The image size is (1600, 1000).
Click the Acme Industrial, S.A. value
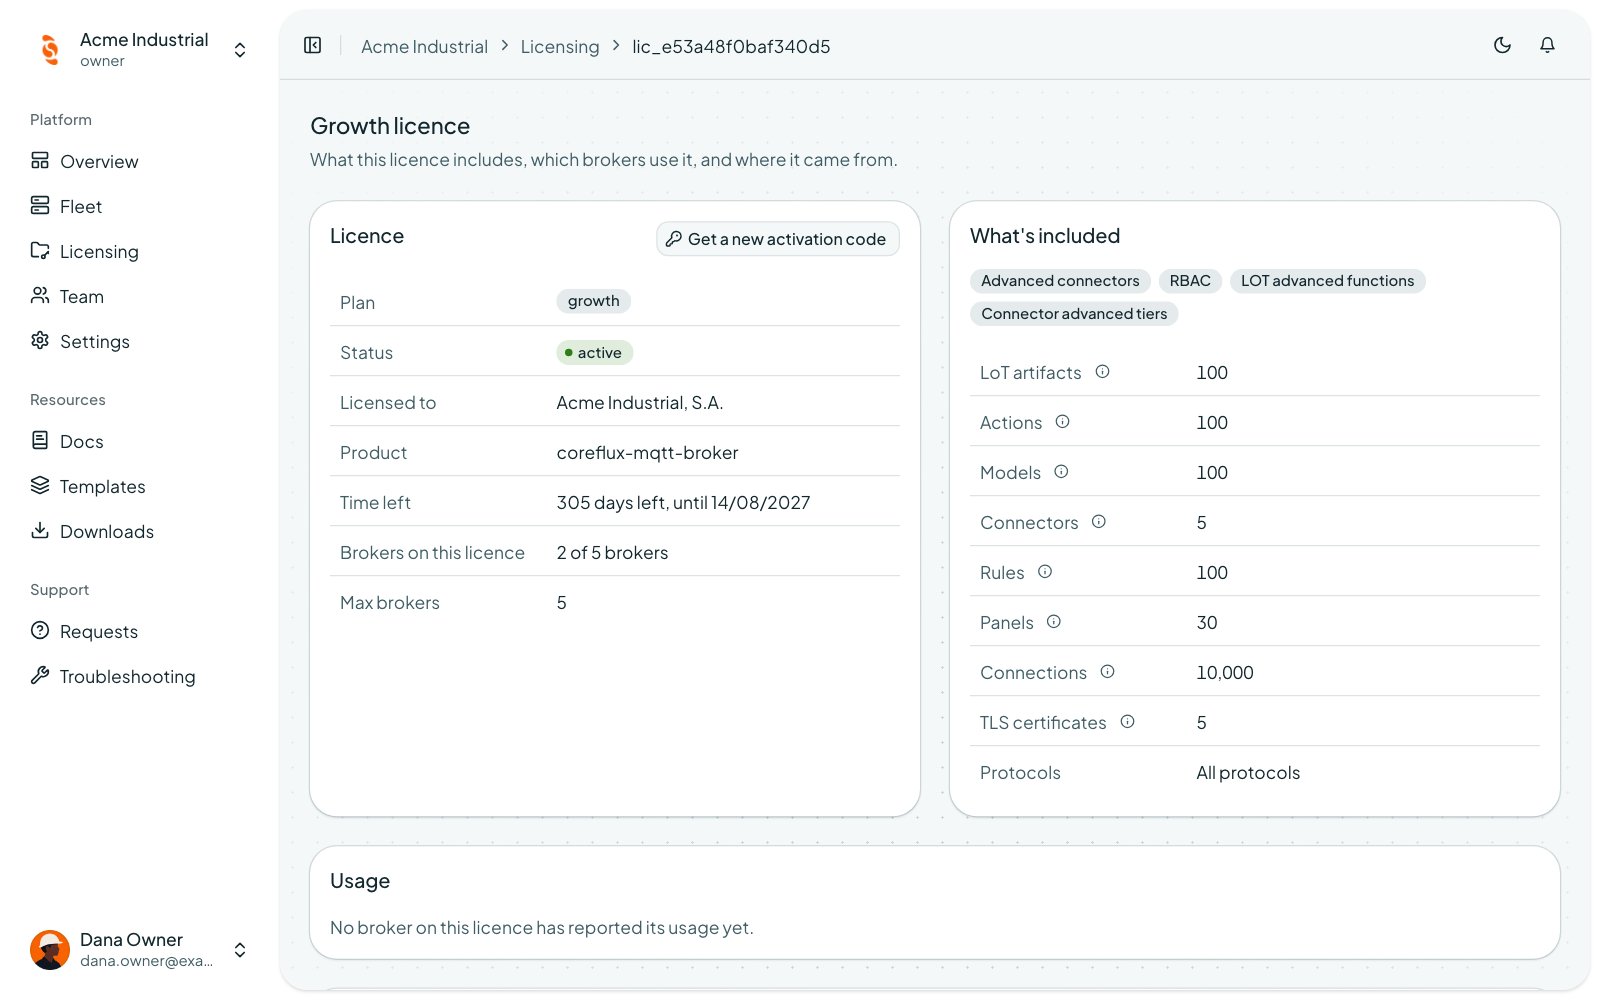(x=639, y=403)
